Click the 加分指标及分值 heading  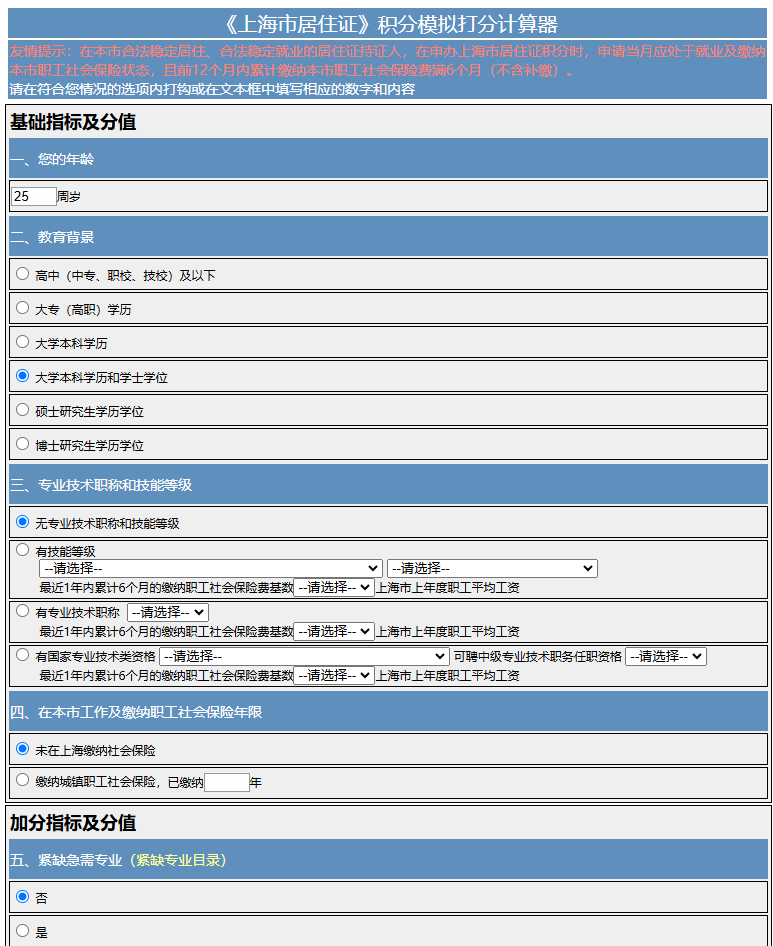[x=73, y=823]
